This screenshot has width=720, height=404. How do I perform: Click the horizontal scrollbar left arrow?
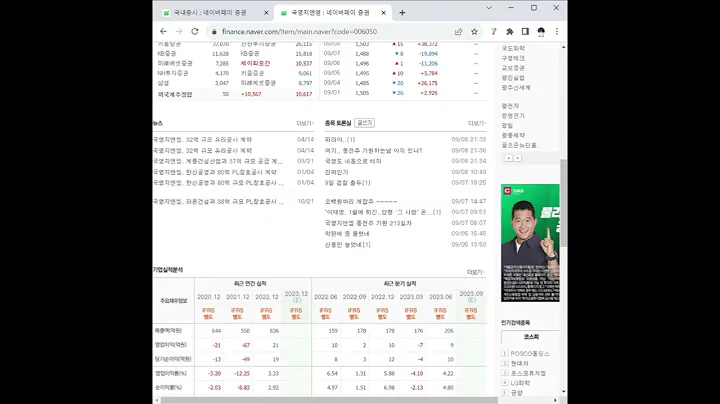click(157, 400)
